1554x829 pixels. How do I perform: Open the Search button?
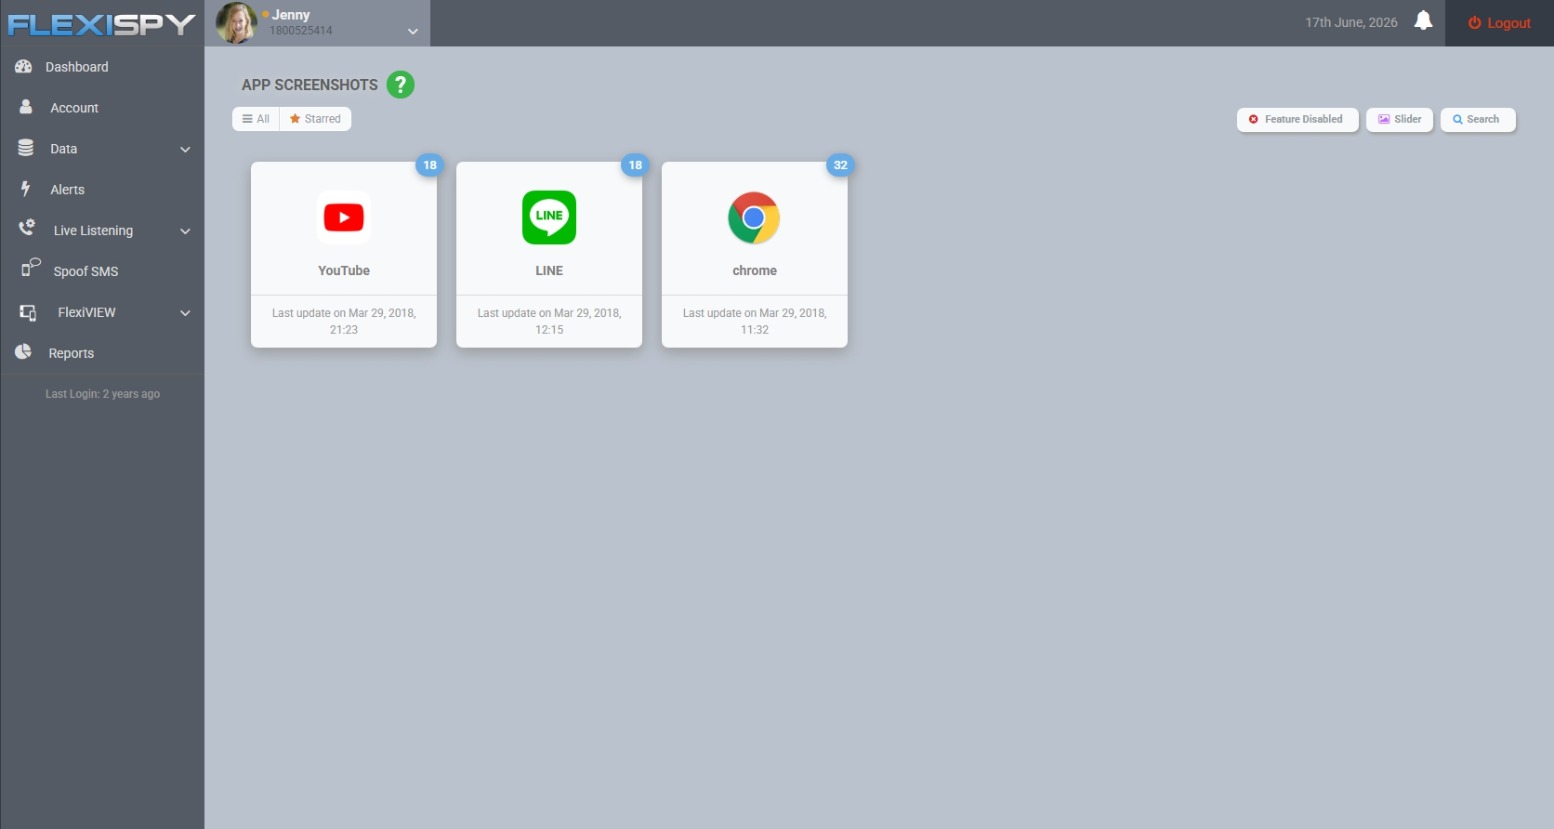coord(1478,119)
